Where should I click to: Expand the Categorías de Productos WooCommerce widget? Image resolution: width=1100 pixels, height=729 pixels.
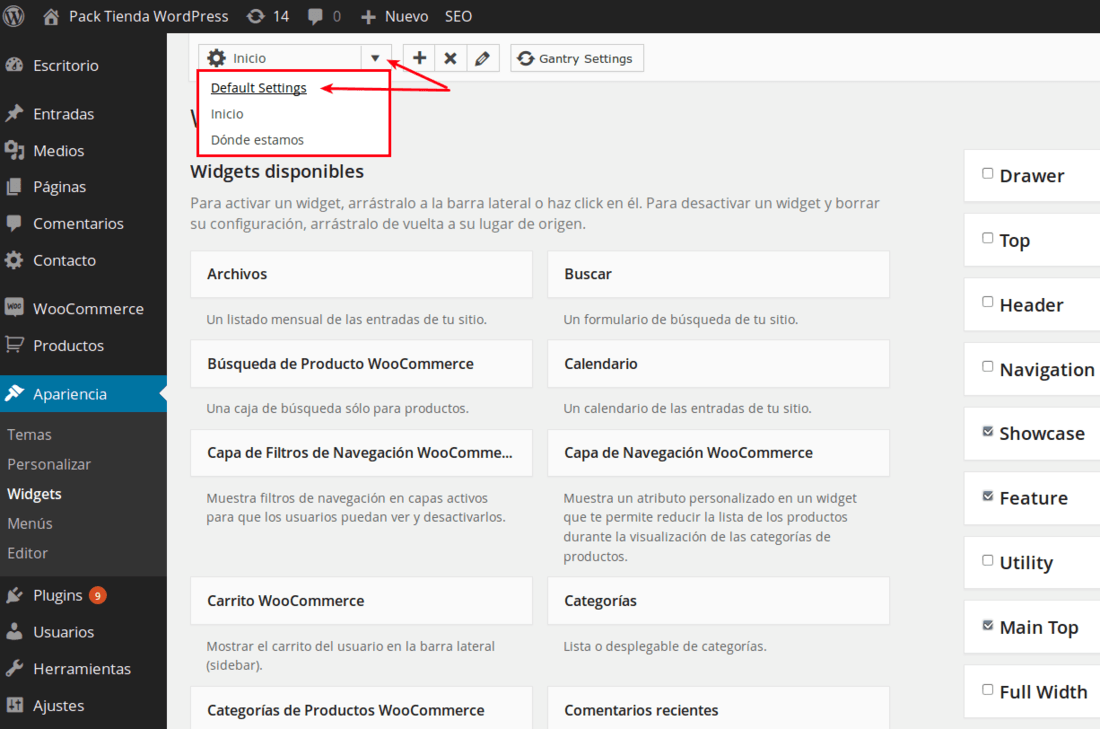(361, 707)
